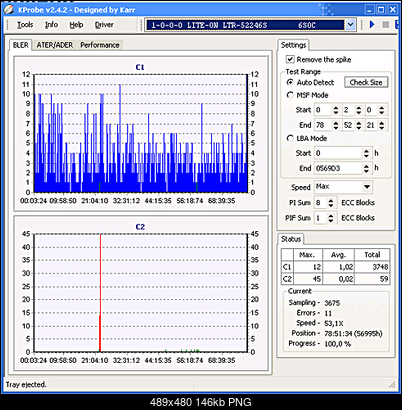Open the Speed dropdown set to Max

click(x=367, y=187)
